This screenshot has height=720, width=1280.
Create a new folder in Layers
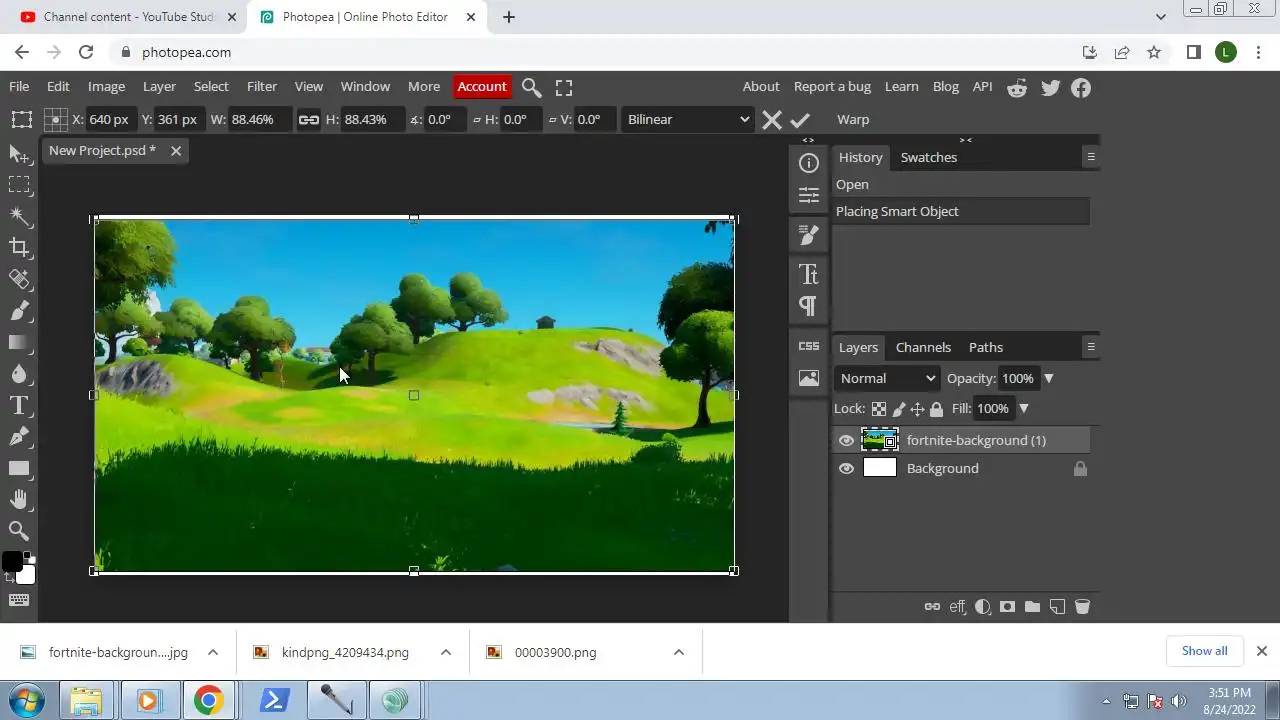click(x=1033, y=607)
